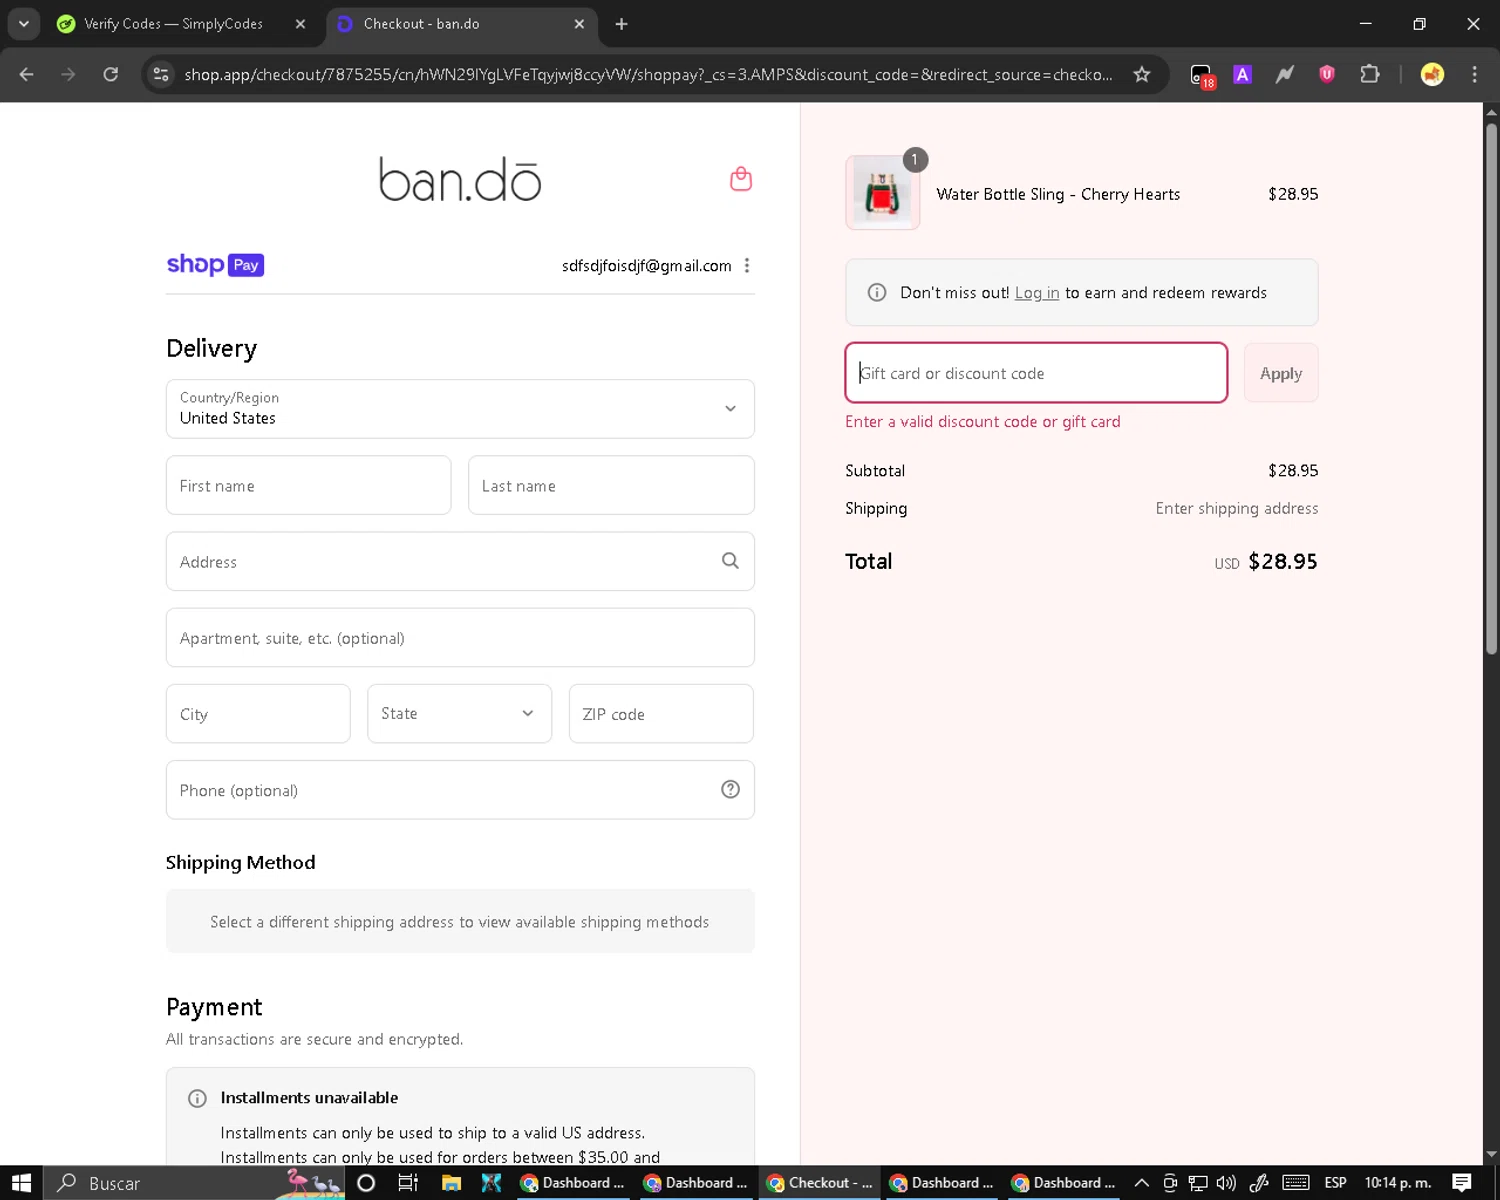This screenshot has height=1200, width=1500.
Task: Open account options menu next to email
Action: (x=747, y=265)
